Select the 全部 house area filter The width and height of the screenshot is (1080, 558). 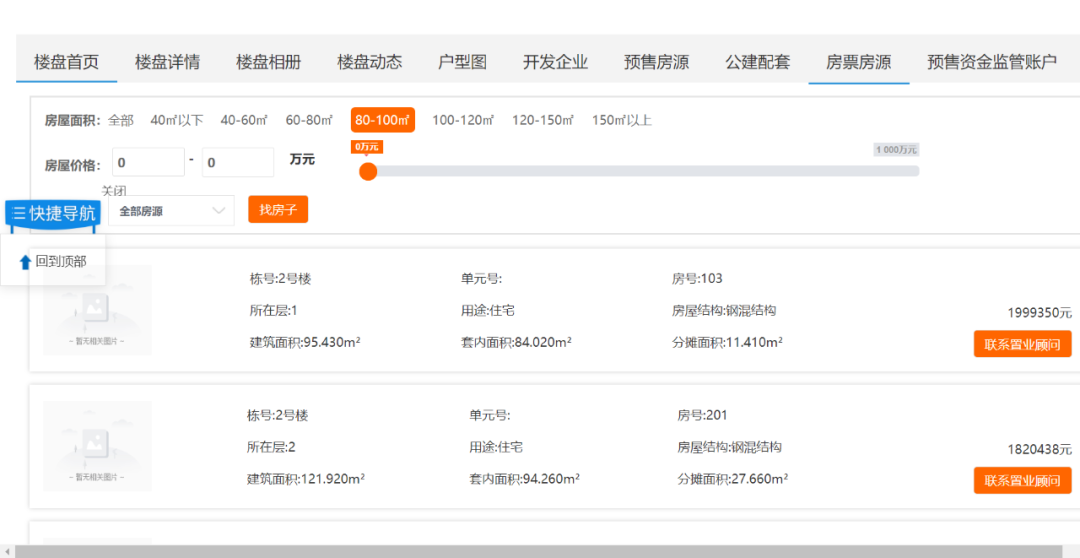coord(121,120)
